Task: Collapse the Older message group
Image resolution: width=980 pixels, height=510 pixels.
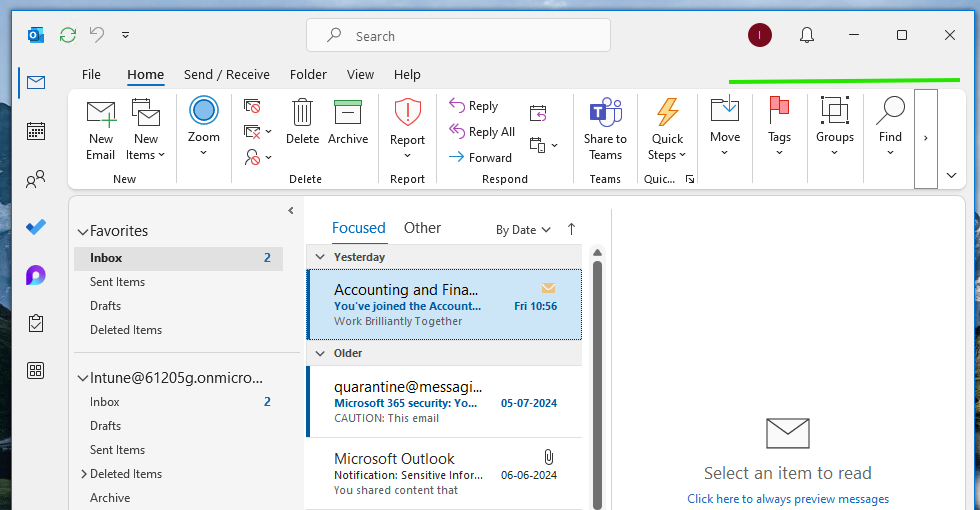Action: click(x=321, y=354)
